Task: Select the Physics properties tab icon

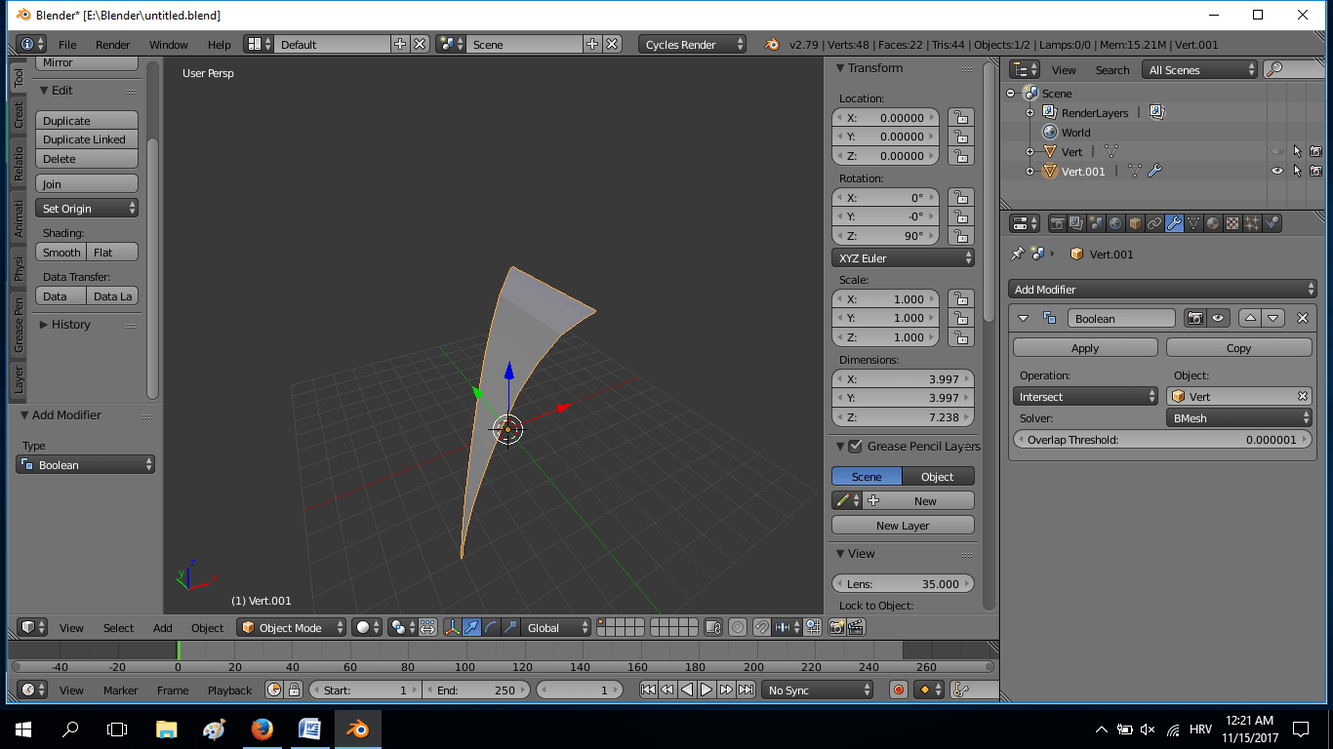Action: coord(1272,224)
